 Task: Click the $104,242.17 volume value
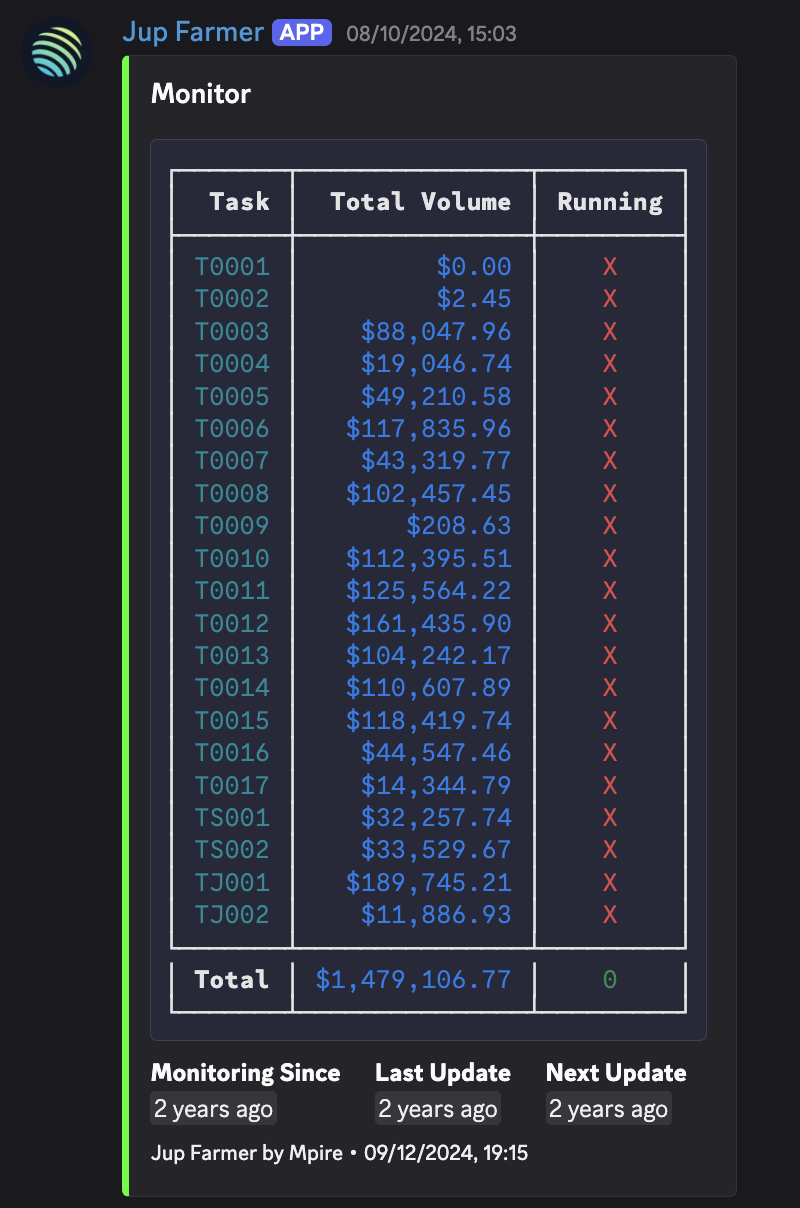(429, 655)
